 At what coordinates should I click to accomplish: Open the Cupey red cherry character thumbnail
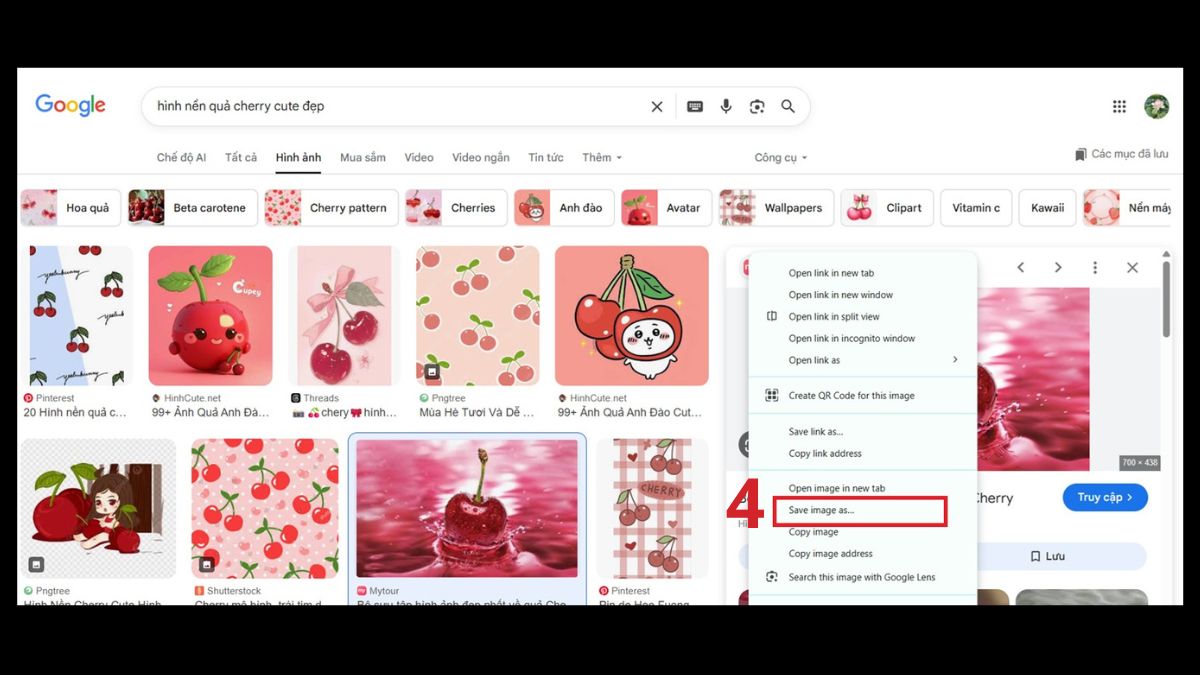tap(210, 316)
